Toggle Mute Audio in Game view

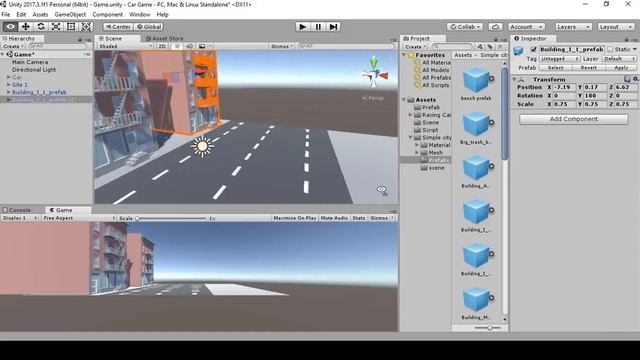click(x=334, y=218)
